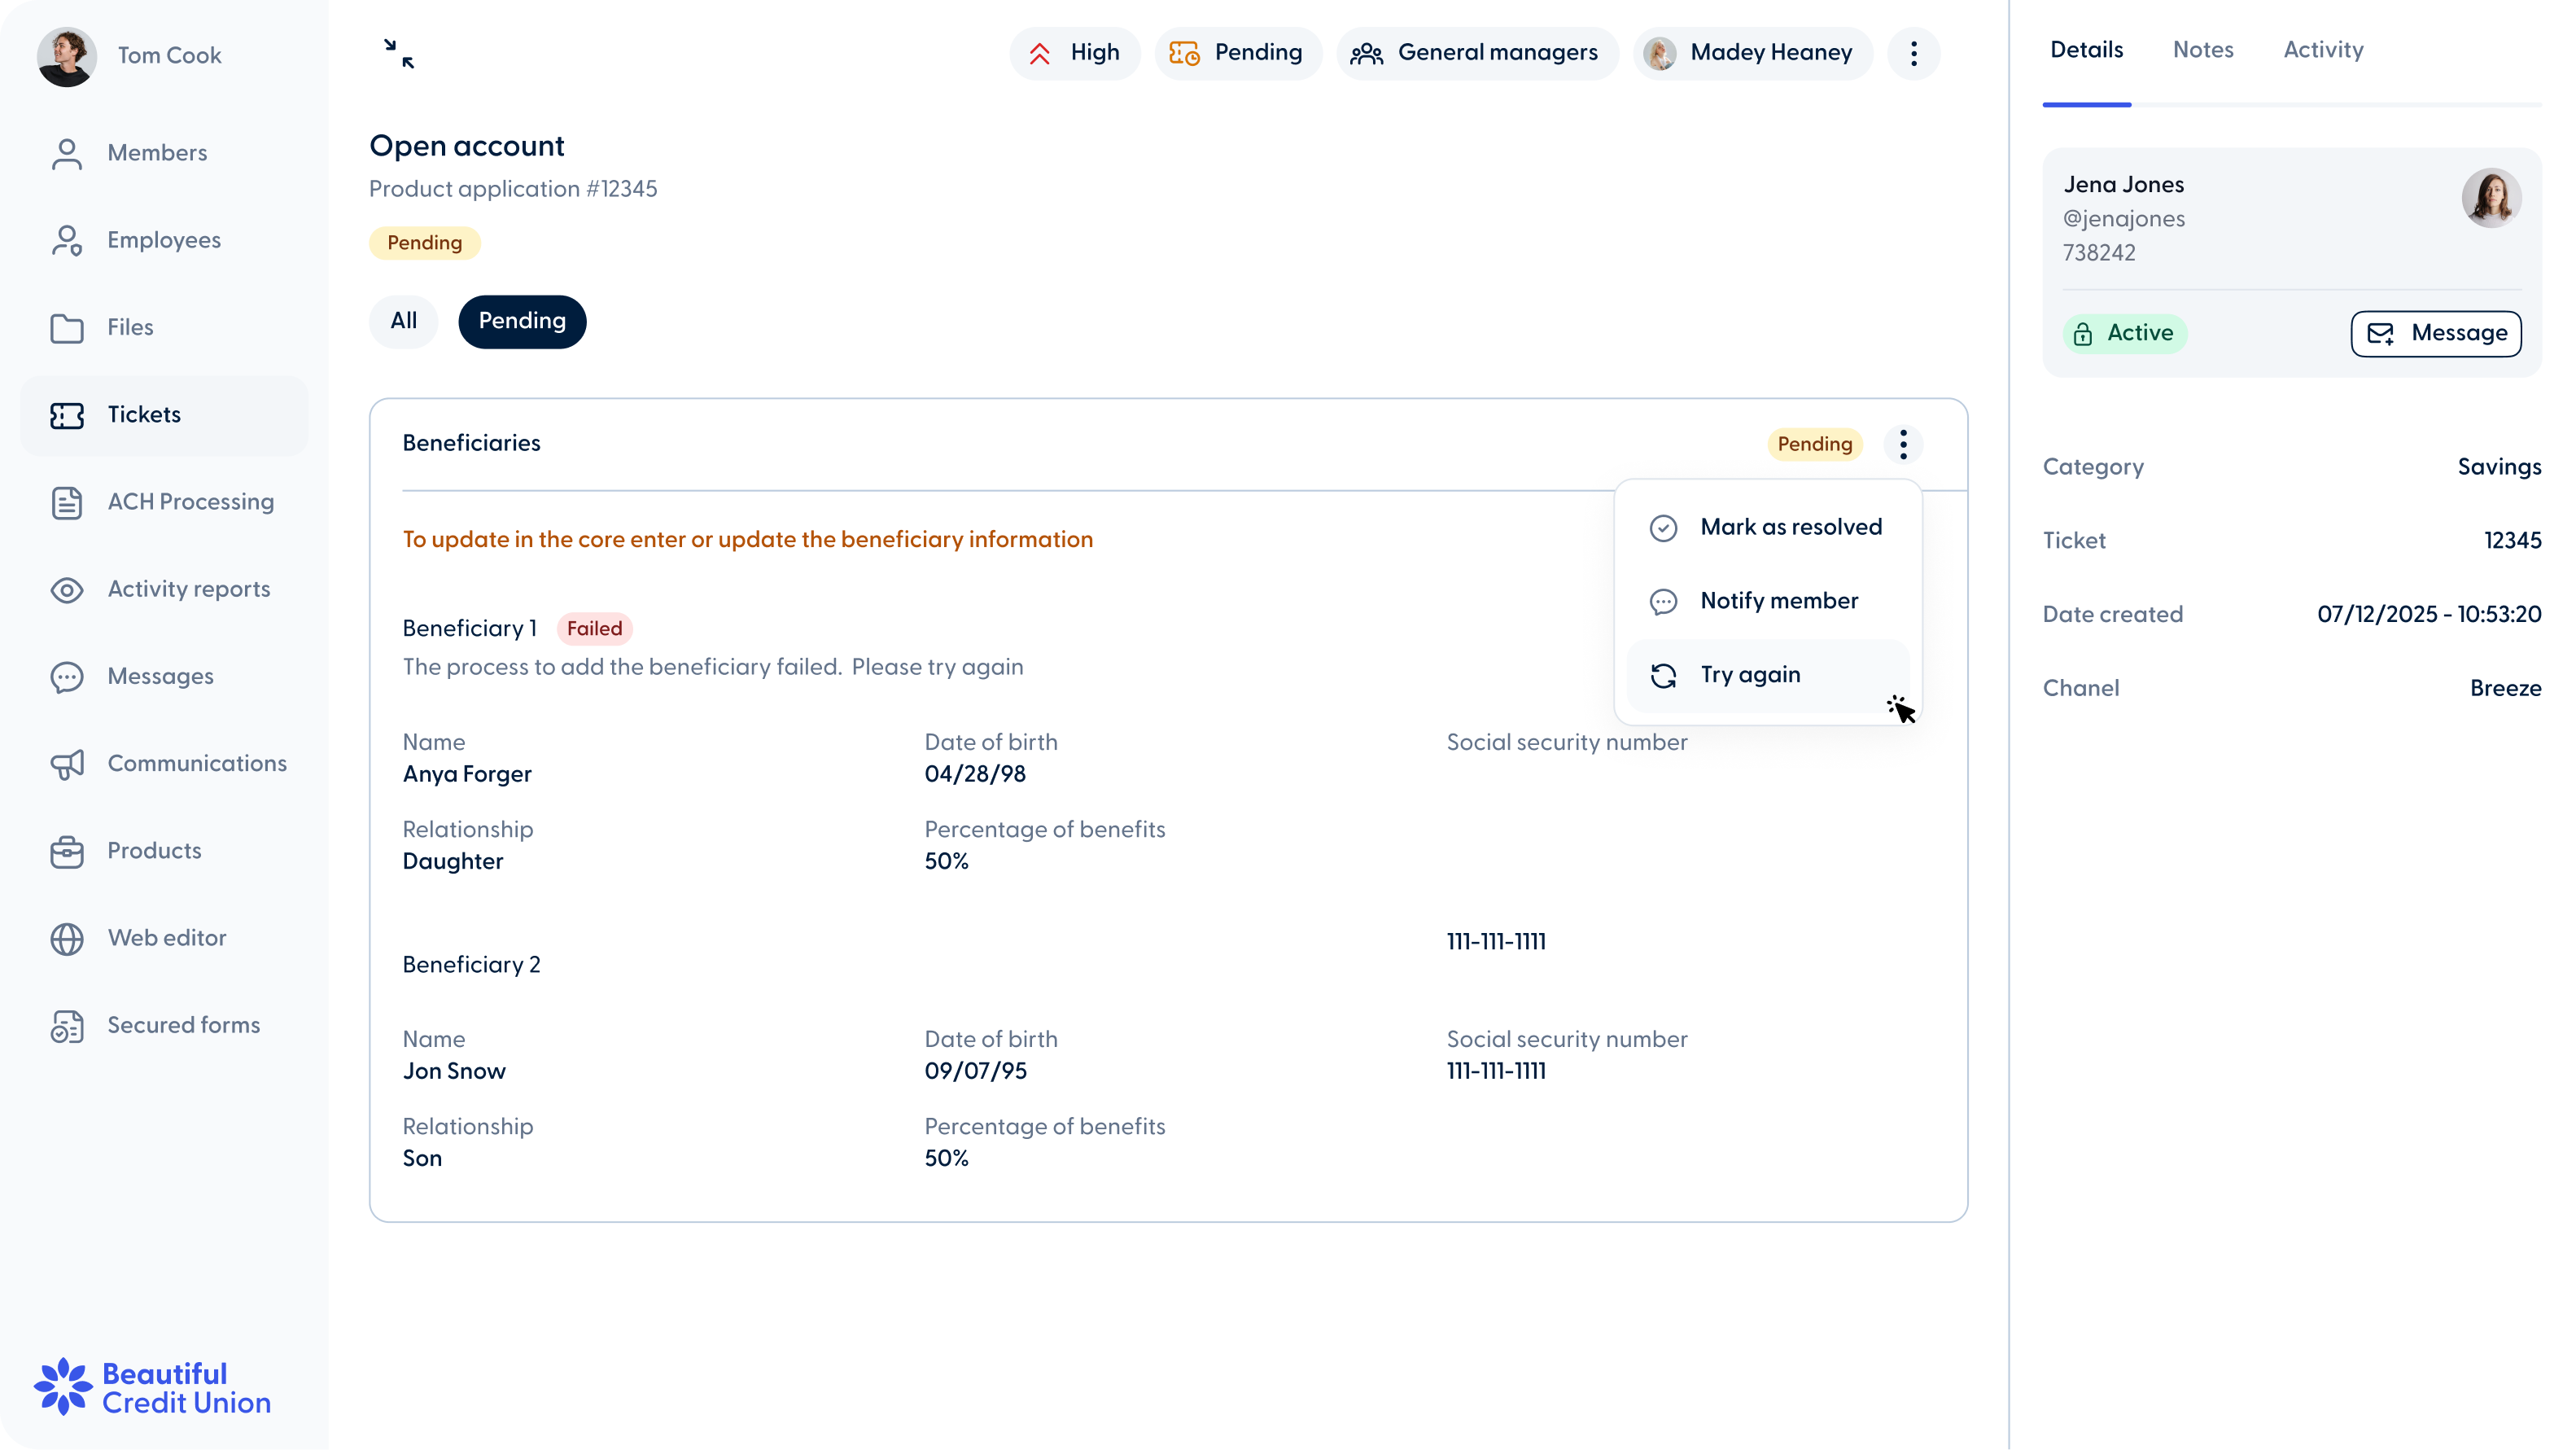This screenshot has height=1450, width=2576.
Task: Switch to the Pending filter pill
Action: 521,321
